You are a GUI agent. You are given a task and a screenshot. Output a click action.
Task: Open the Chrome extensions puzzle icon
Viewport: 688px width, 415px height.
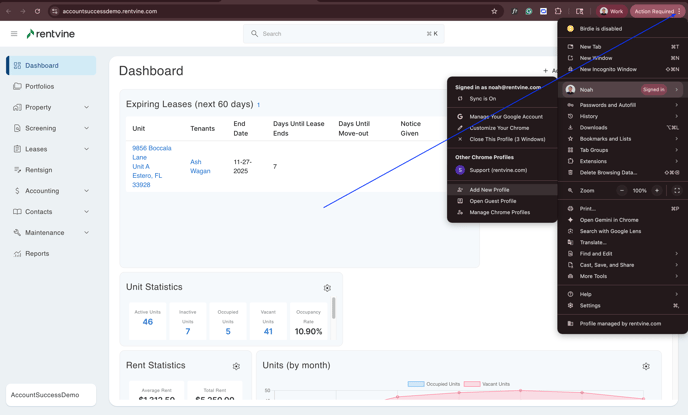pyautogui.click(x=558, y=11)
